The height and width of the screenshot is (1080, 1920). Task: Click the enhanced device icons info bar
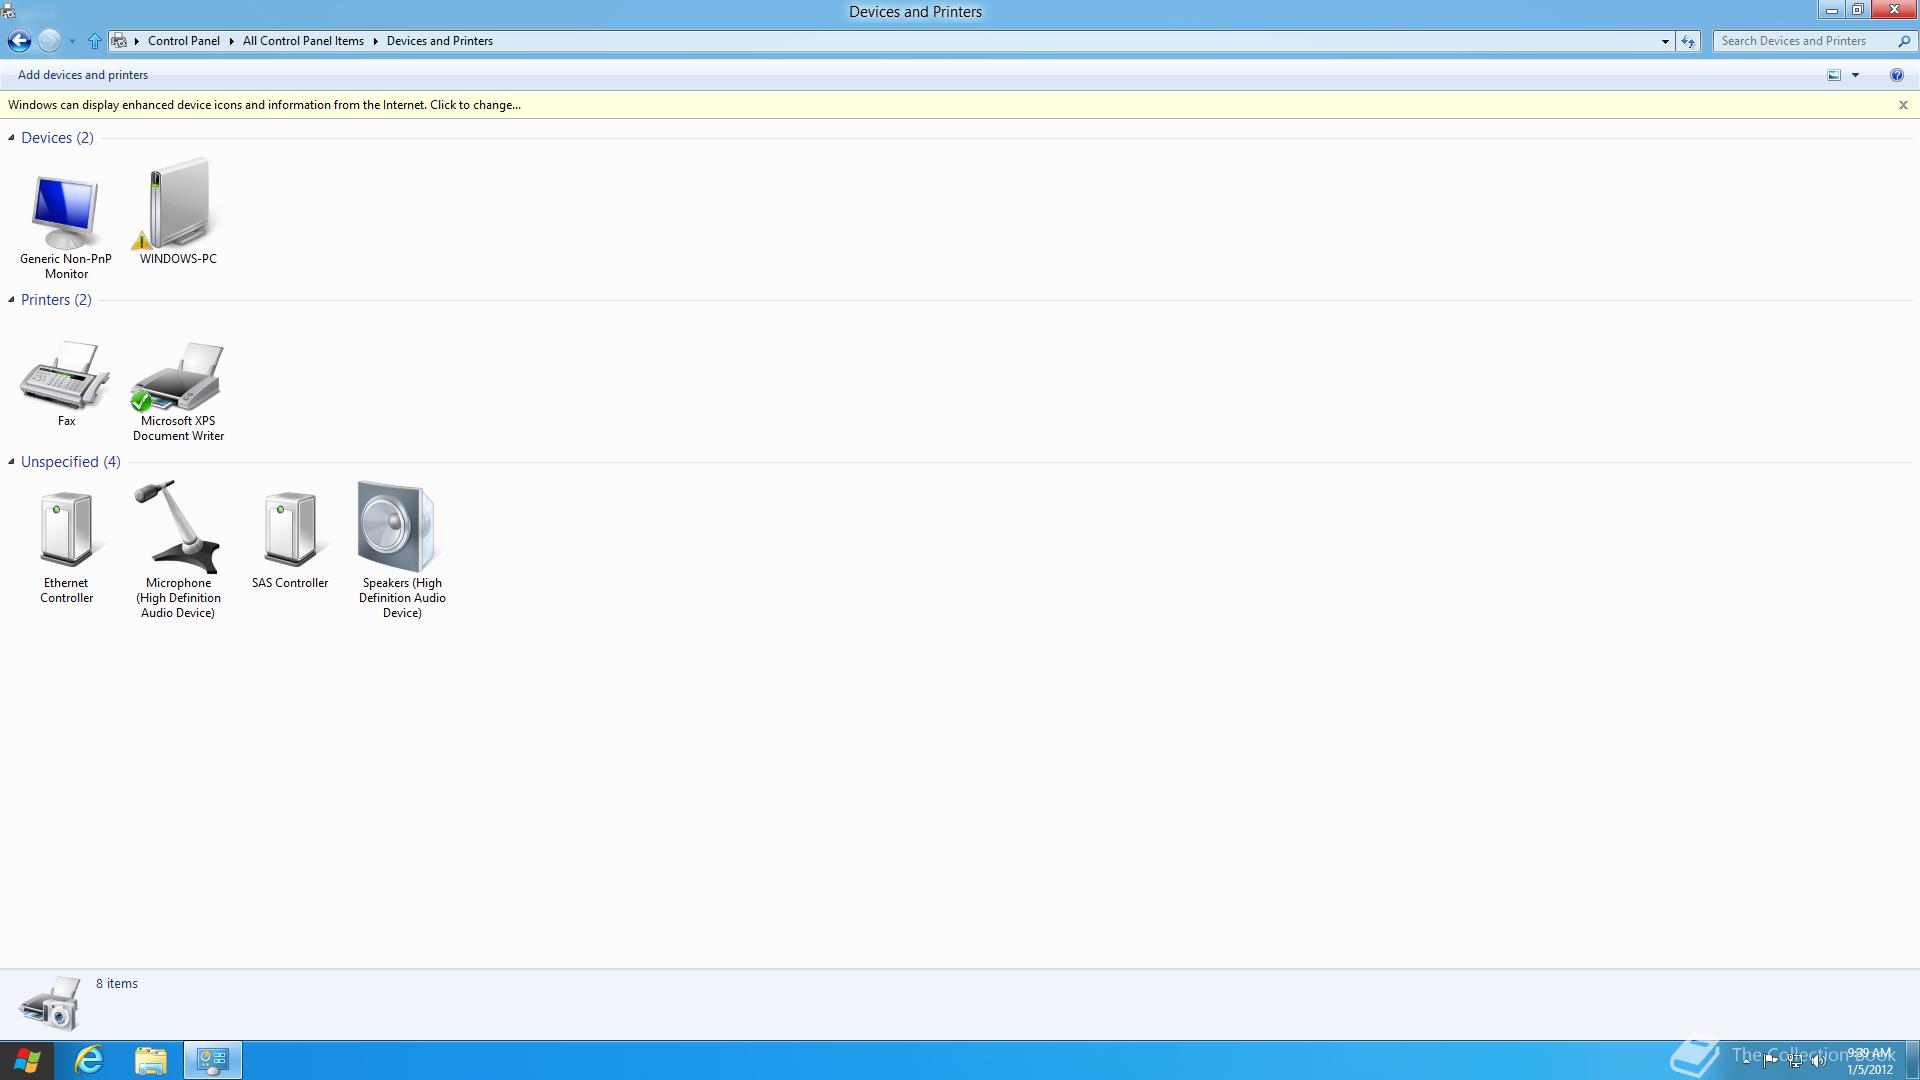264,105
